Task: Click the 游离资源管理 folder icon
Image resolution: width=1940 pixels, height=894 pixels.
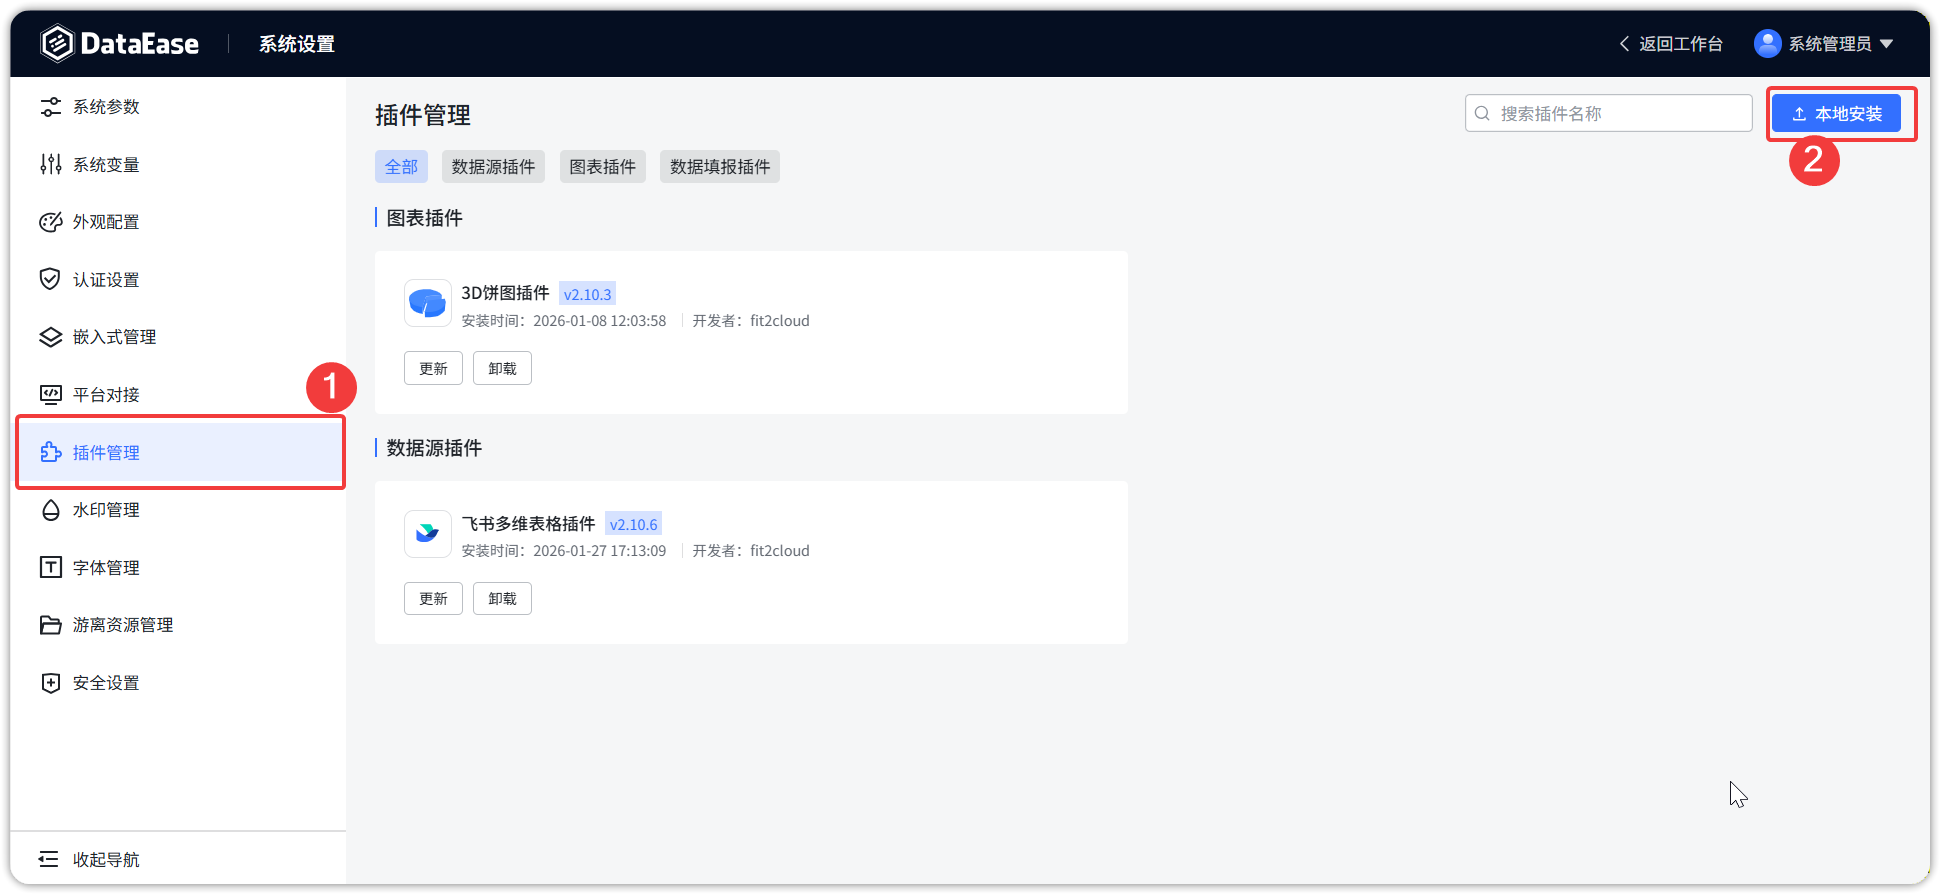Action: point(50,625)
